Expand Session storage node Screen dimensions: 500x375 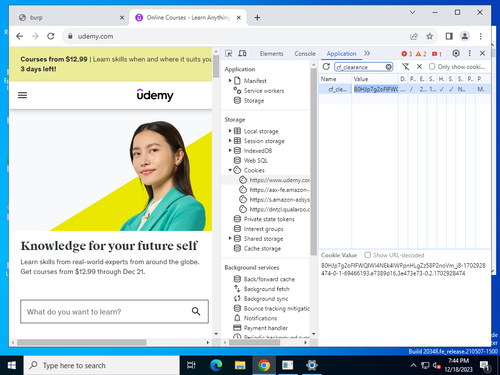(230, 141)
